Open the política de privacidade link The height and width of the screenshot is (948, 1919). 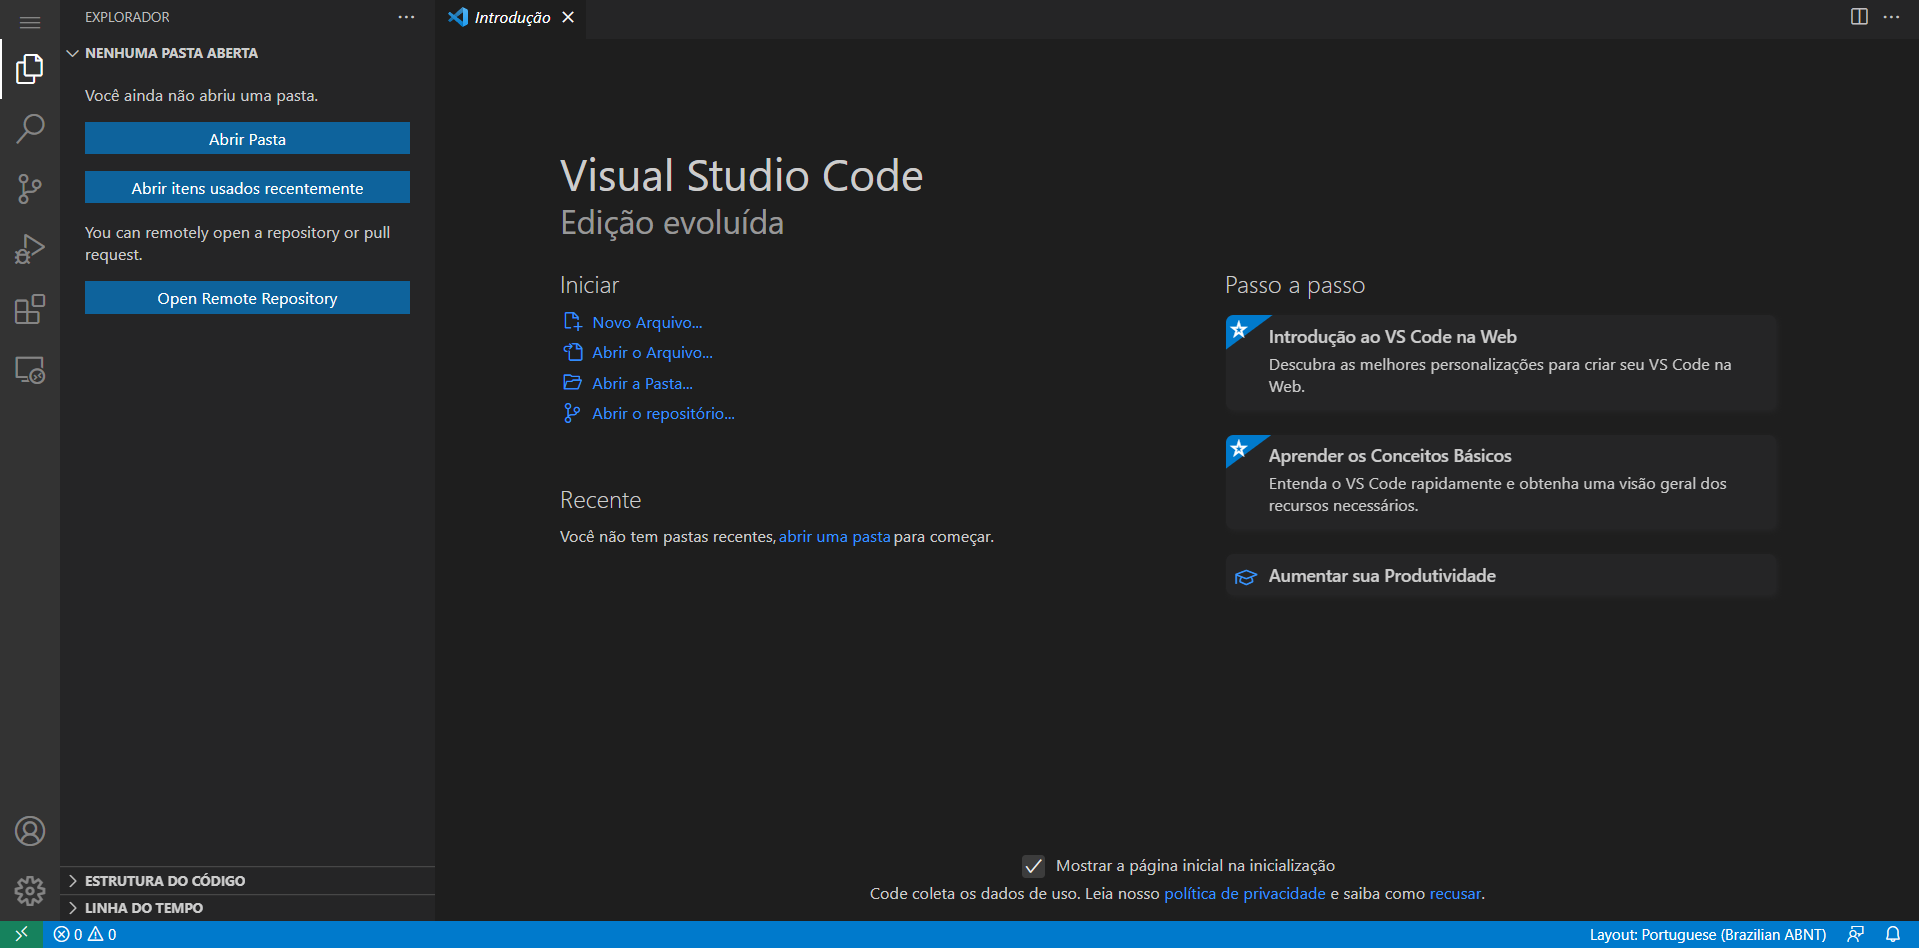click(1243, 893)
